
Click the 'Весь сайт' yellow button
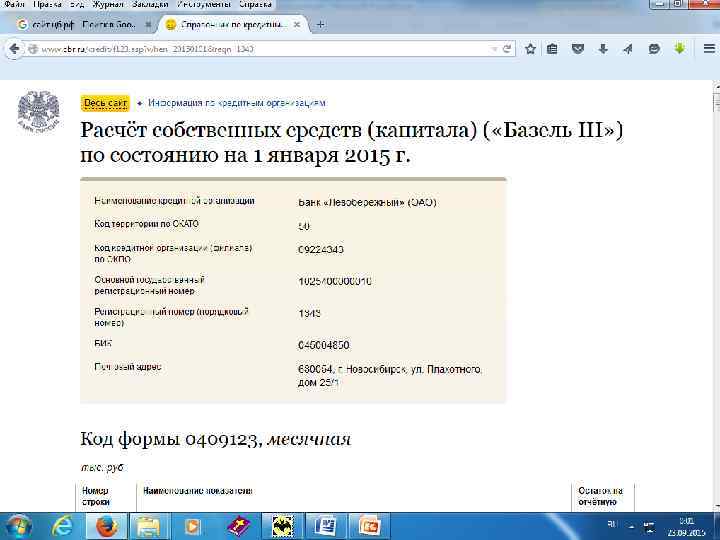pyautogui.click(x=105, y=103)
